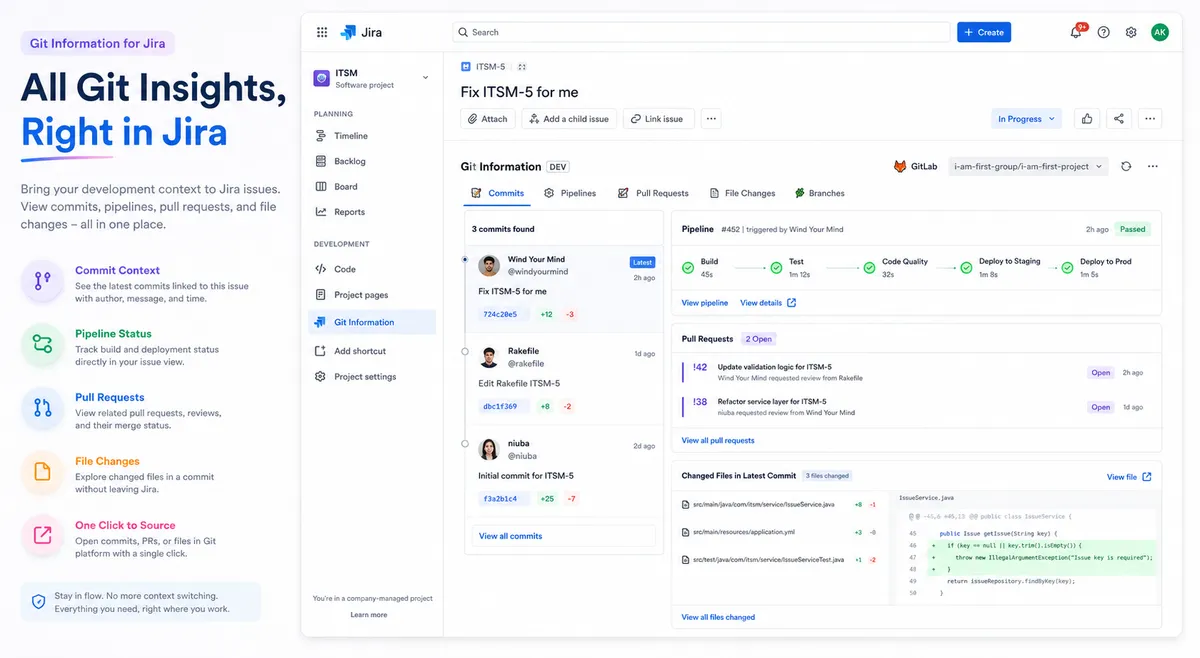Open Project settings in the sidebar
Screen dimensions: 1200x658
pos(372,377)
